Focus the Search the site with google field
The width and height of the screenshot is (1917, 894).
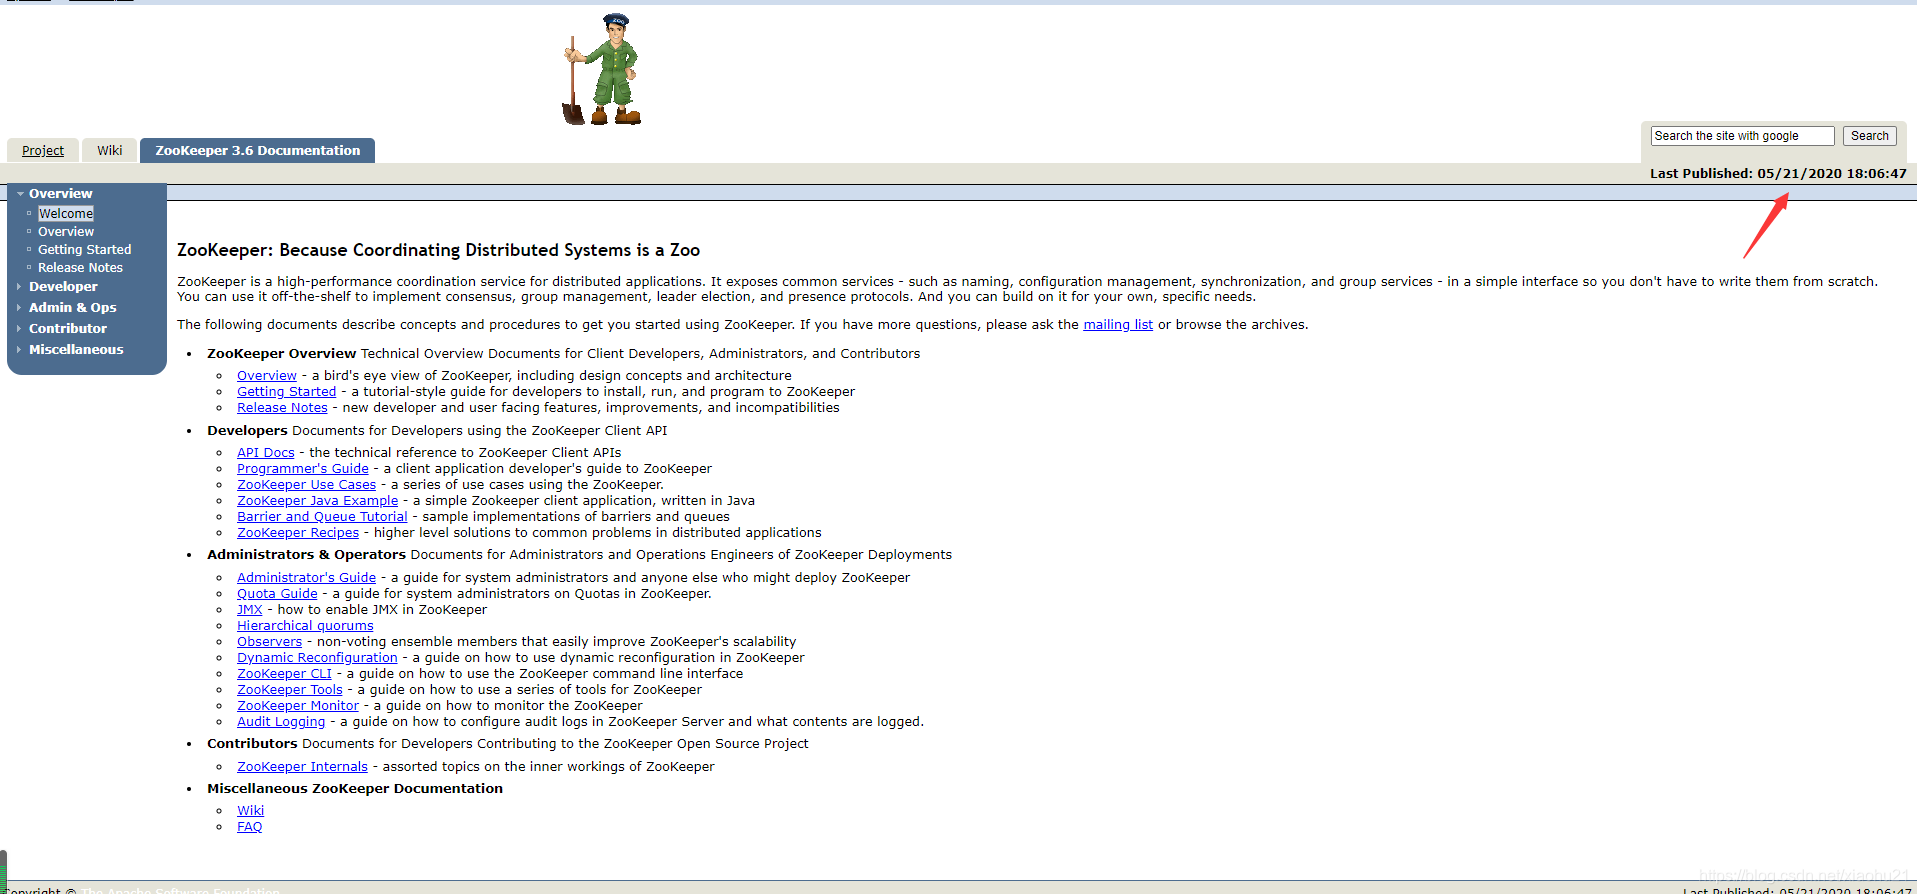click(1742, 136)
